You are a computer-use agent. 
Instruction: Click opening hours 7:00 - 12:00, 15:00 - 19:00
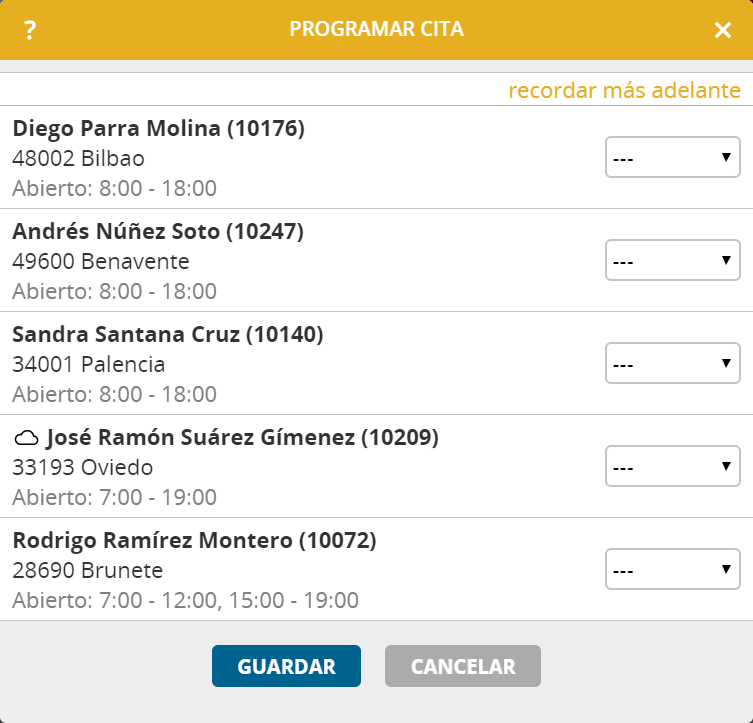pos(229,601)
